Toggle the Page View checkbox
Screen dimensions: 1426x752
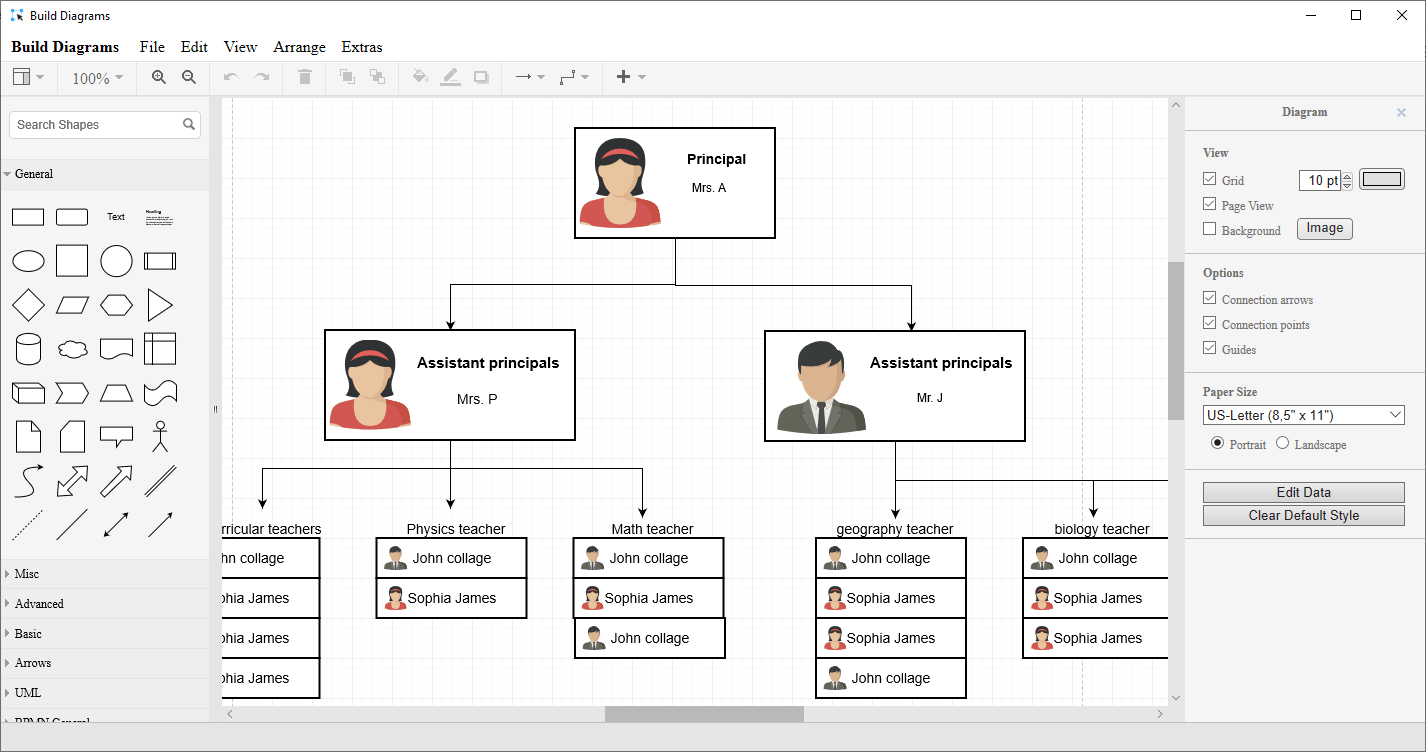coord(1210,204)
